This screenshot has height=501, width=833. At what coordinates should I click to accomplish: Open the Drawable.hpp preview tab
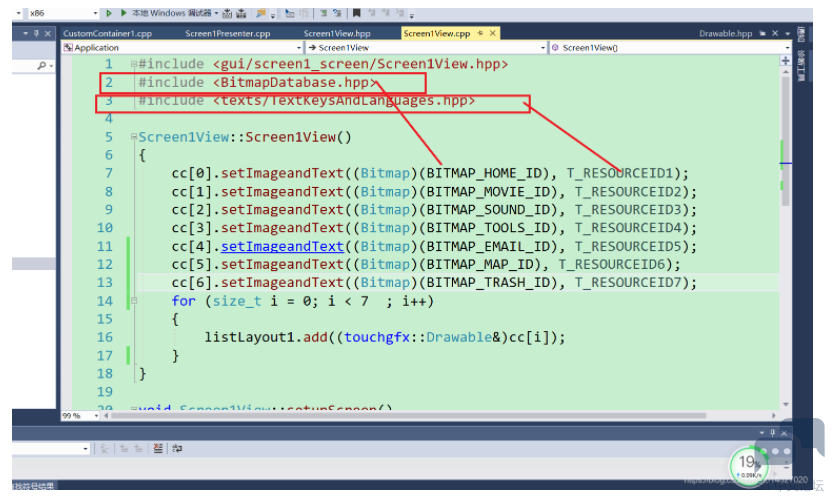[x=725, y=33]
